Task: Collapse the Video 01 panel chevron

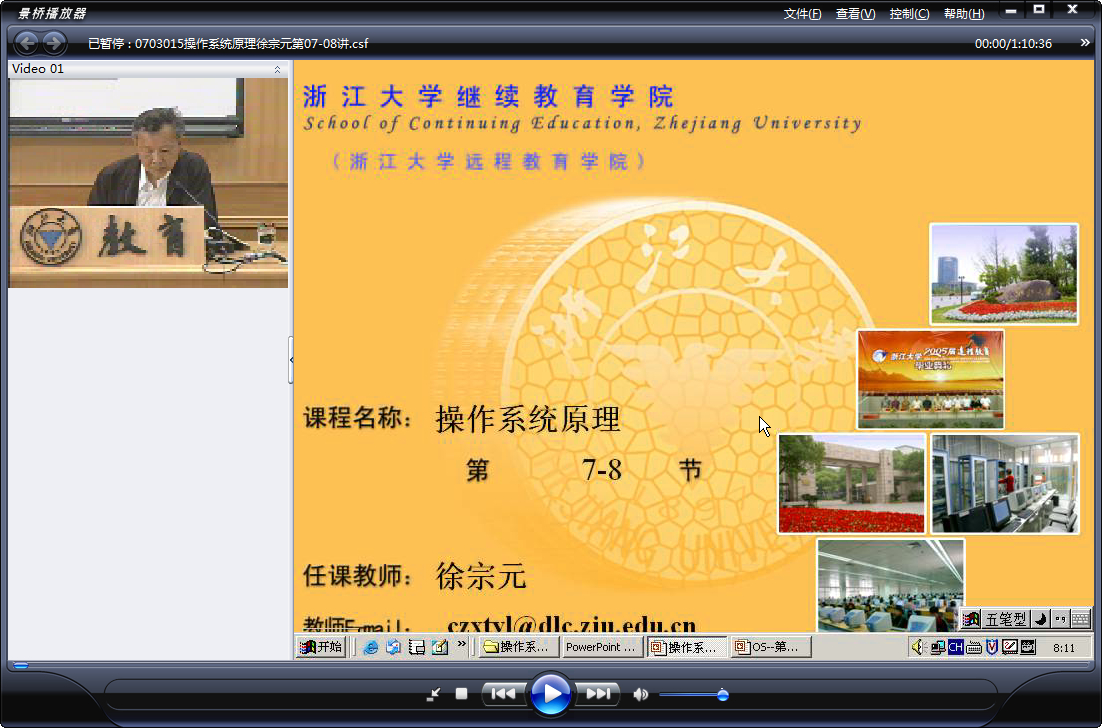Action: coord(277,69)
